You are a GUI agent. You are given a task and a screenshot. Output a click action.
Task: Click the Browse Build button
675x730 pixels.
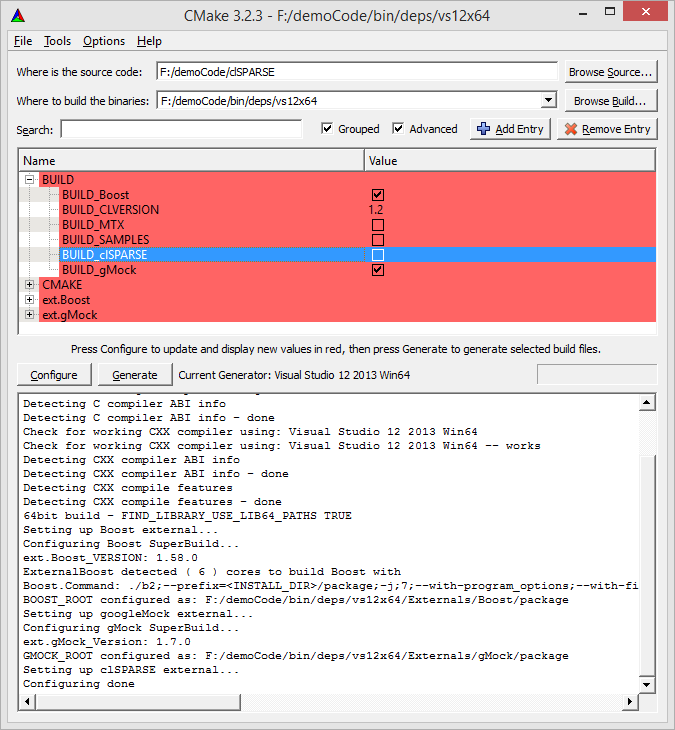tap(611, 101)
